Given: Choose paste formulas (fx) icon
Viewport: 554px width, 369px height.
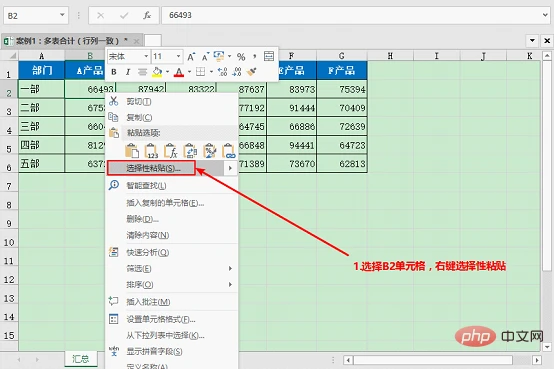Looking at the screenshot, I should [171, 151].
